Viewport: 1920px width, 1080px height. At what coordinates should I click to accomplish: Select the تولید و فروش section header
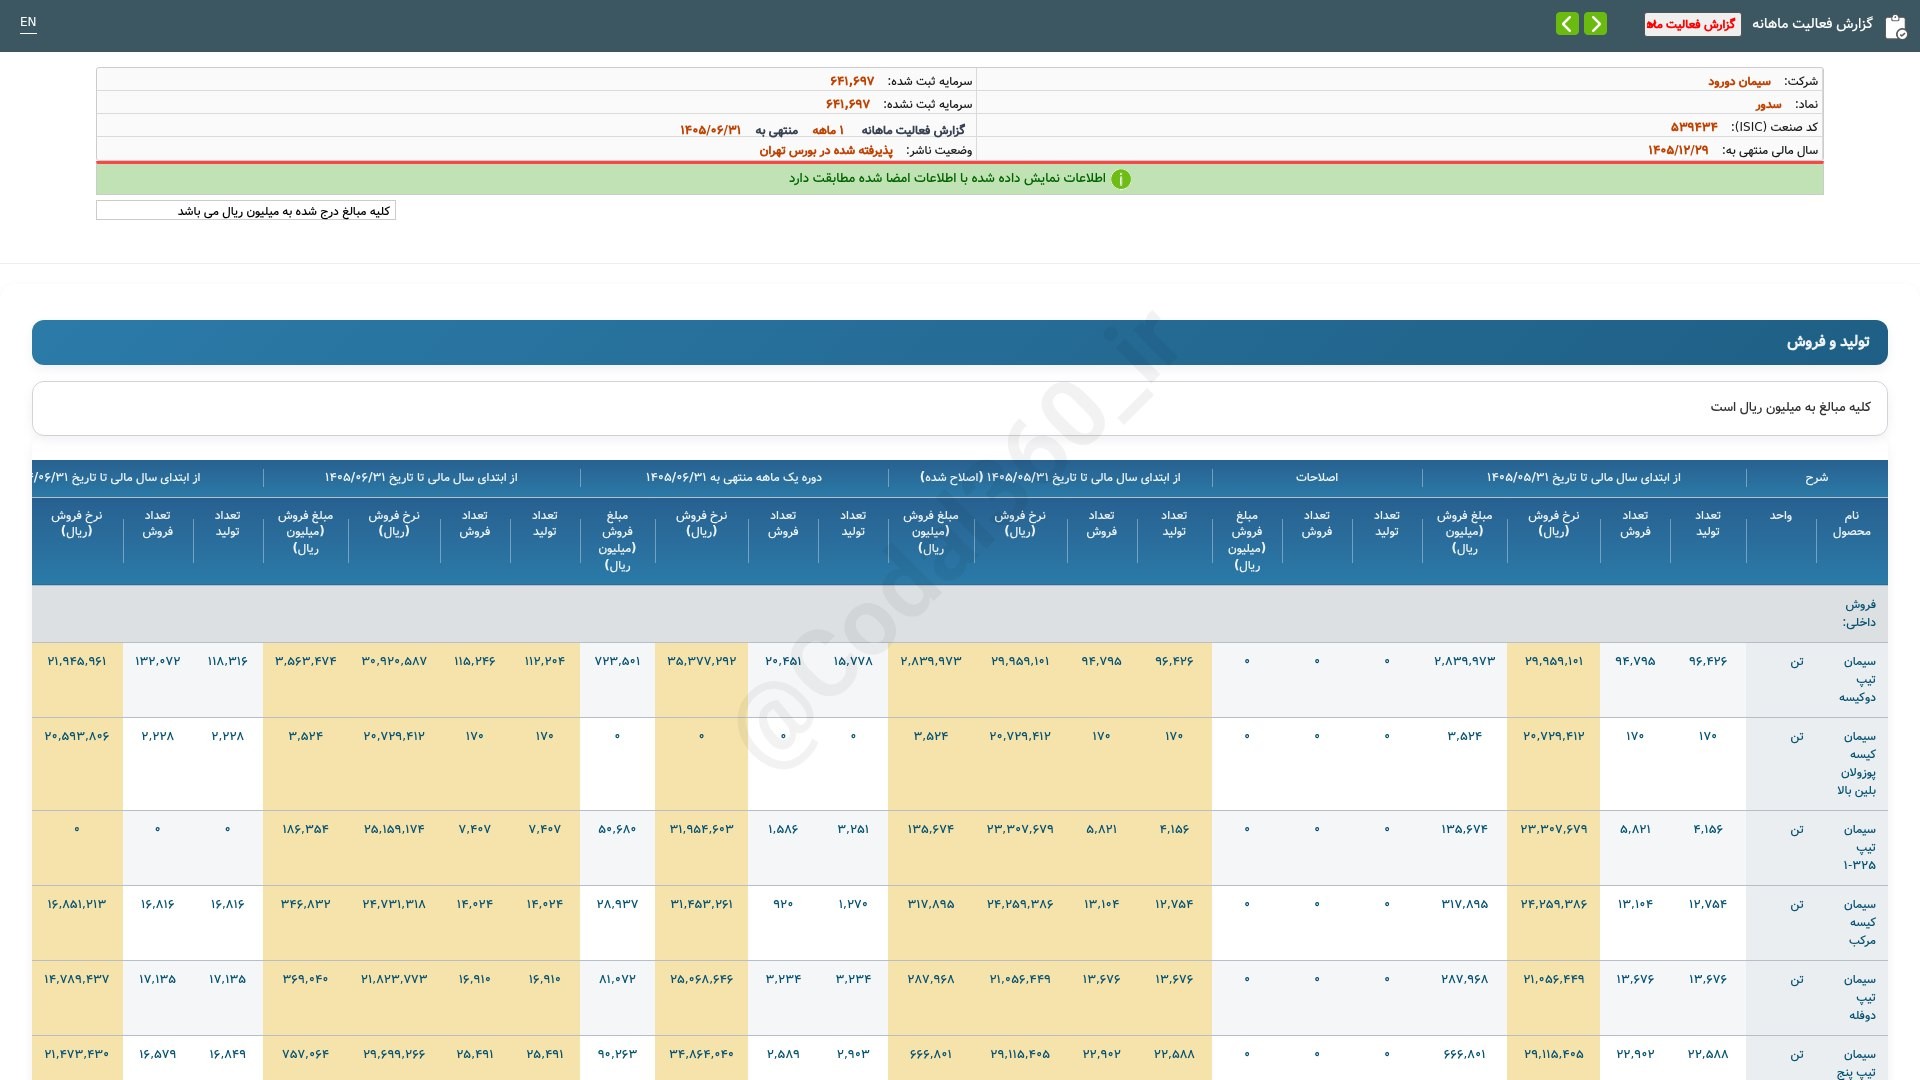click(960, 342)
